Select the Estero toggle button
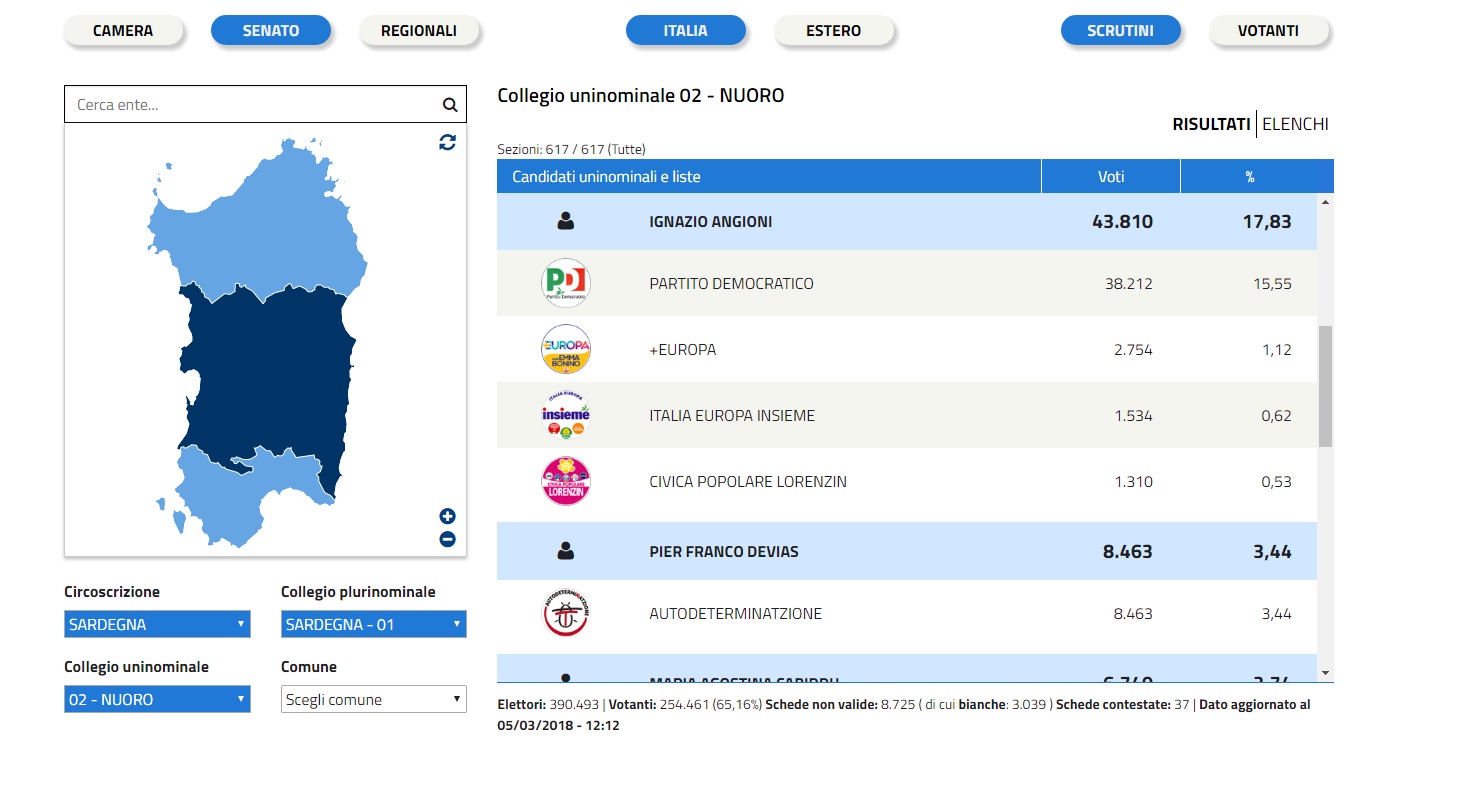The image size is (1459, 794). tap(833, 31)
